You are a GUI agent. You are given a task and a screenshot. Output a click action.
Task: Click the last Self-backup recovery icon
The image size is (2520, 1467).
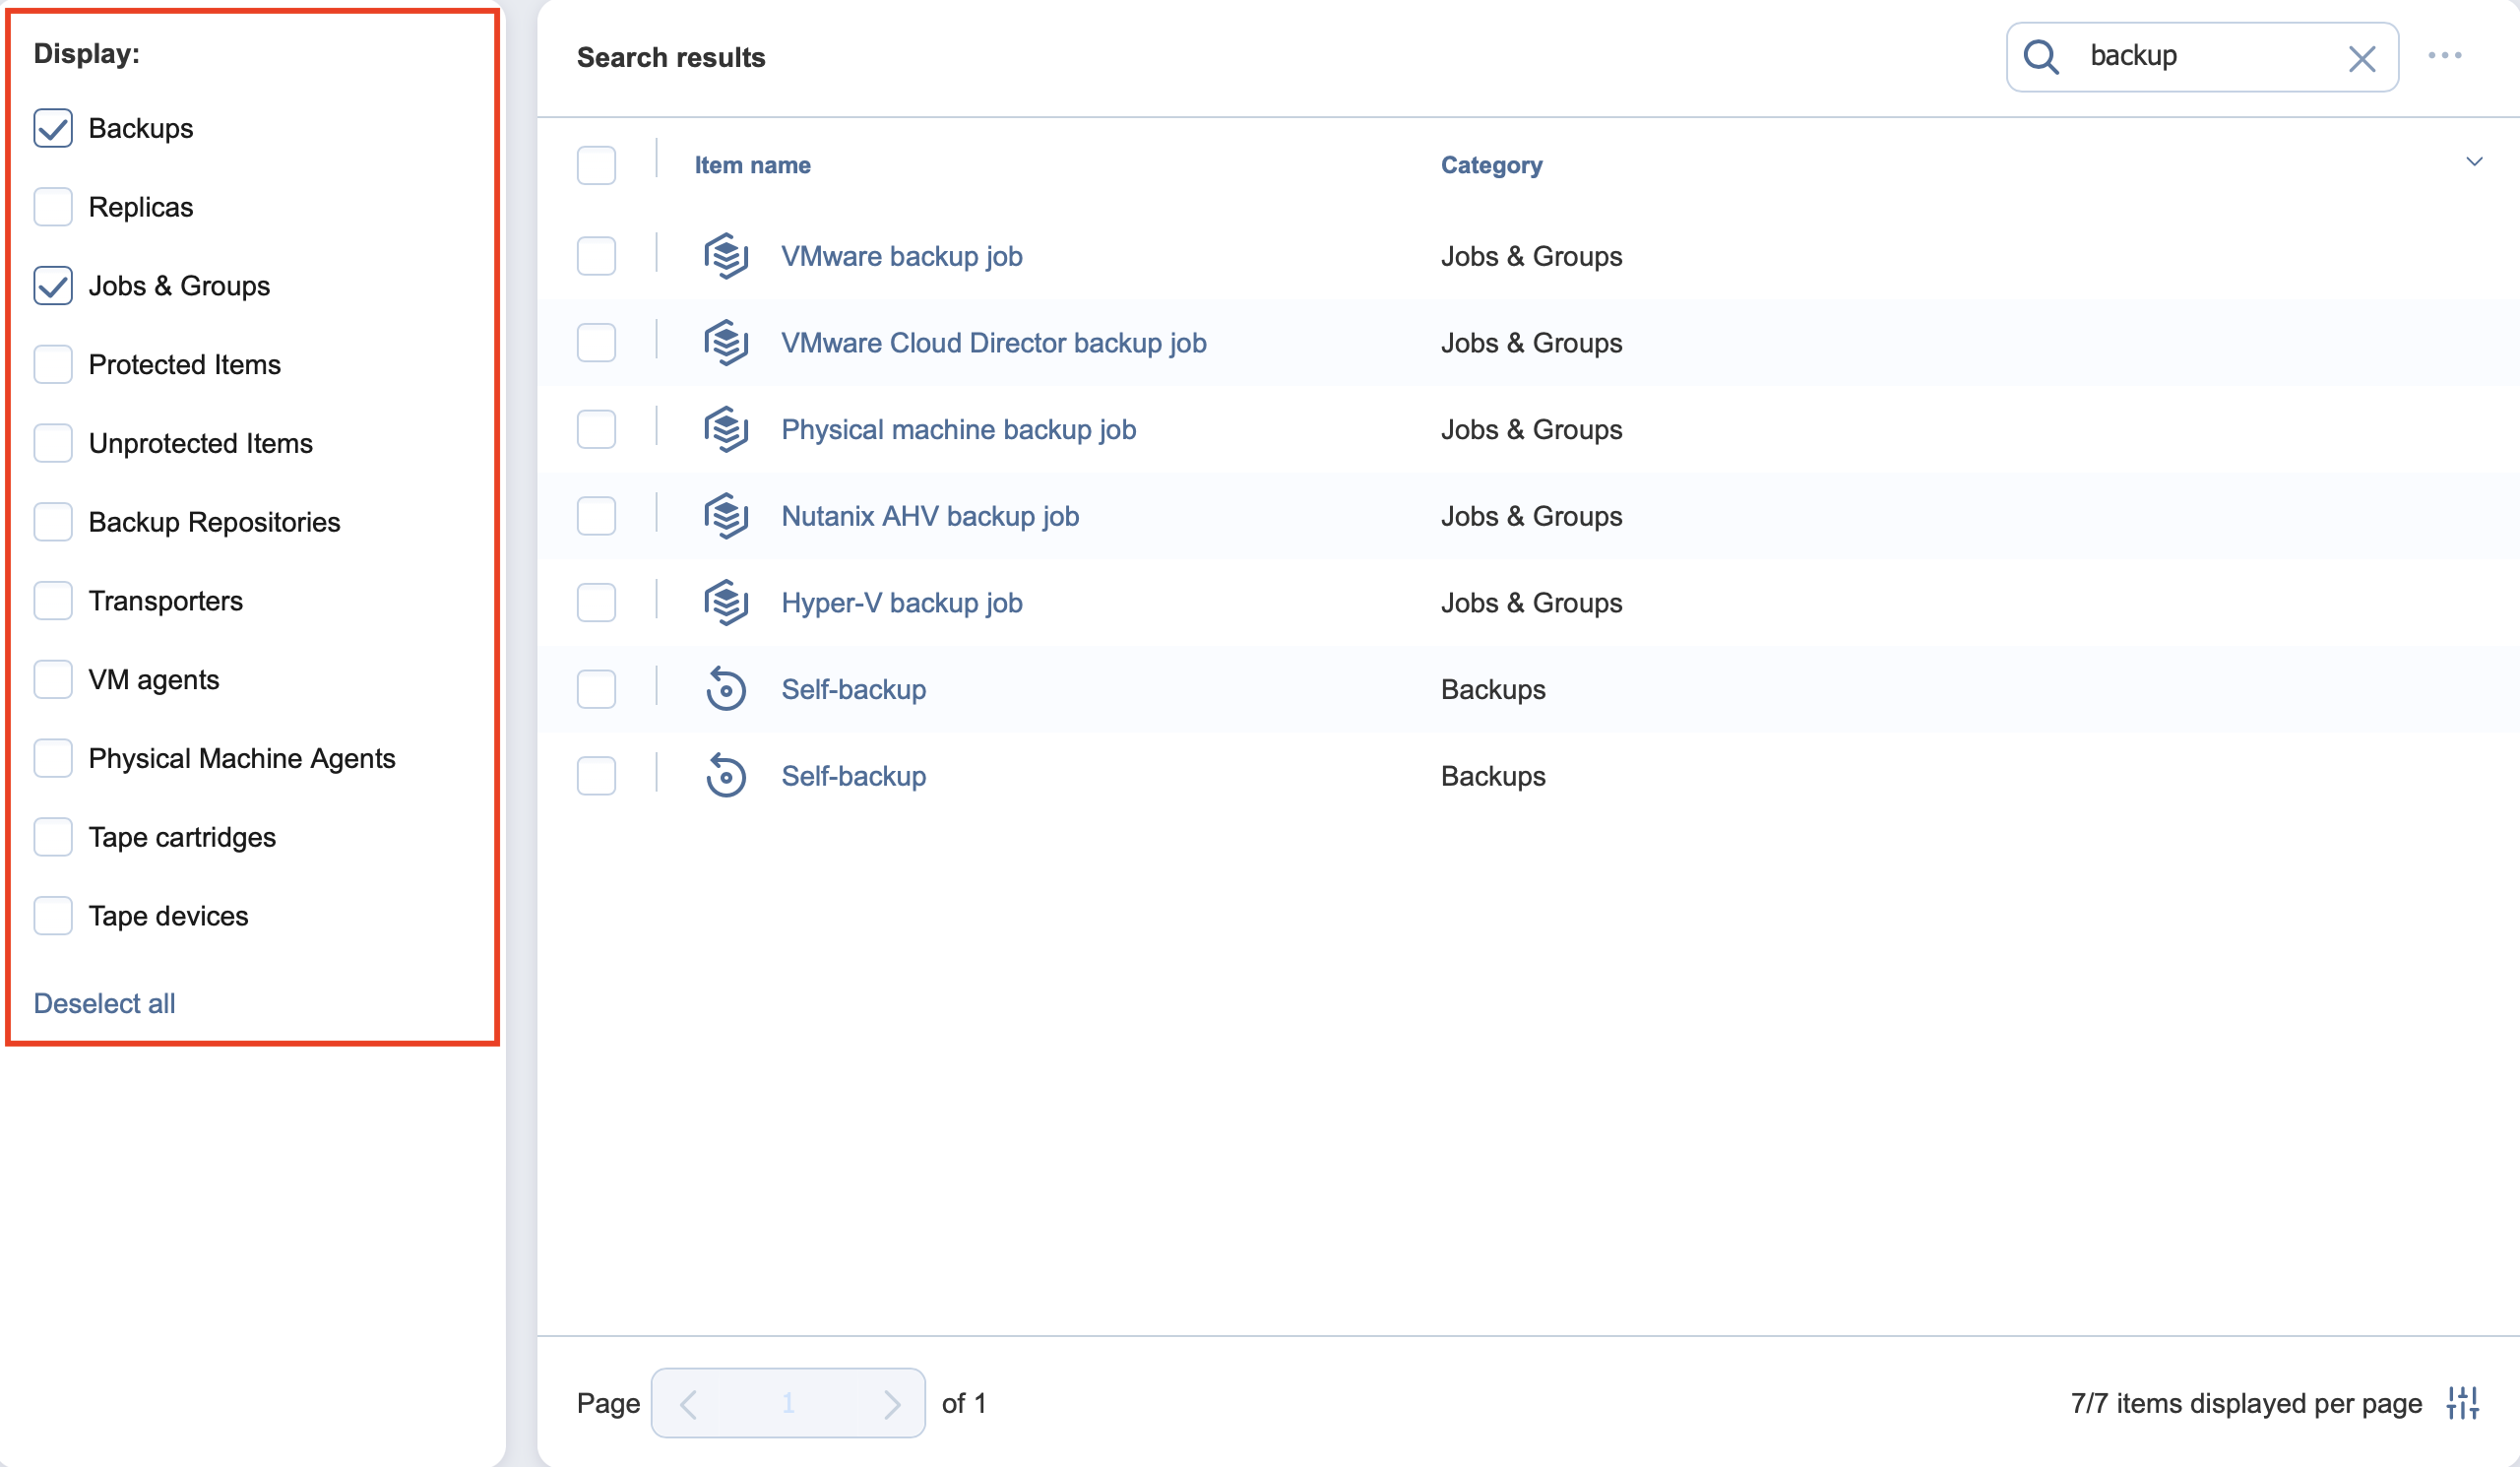(x=726, y=776)
